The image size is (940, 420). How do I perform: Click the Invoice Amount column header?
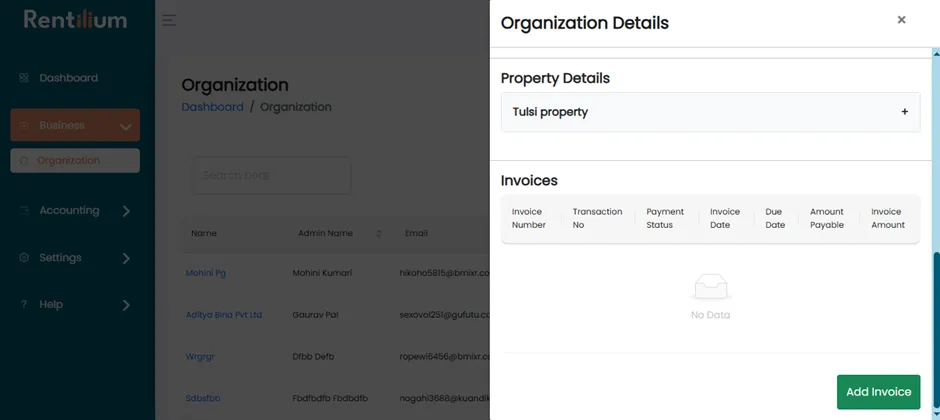[888, 219]
